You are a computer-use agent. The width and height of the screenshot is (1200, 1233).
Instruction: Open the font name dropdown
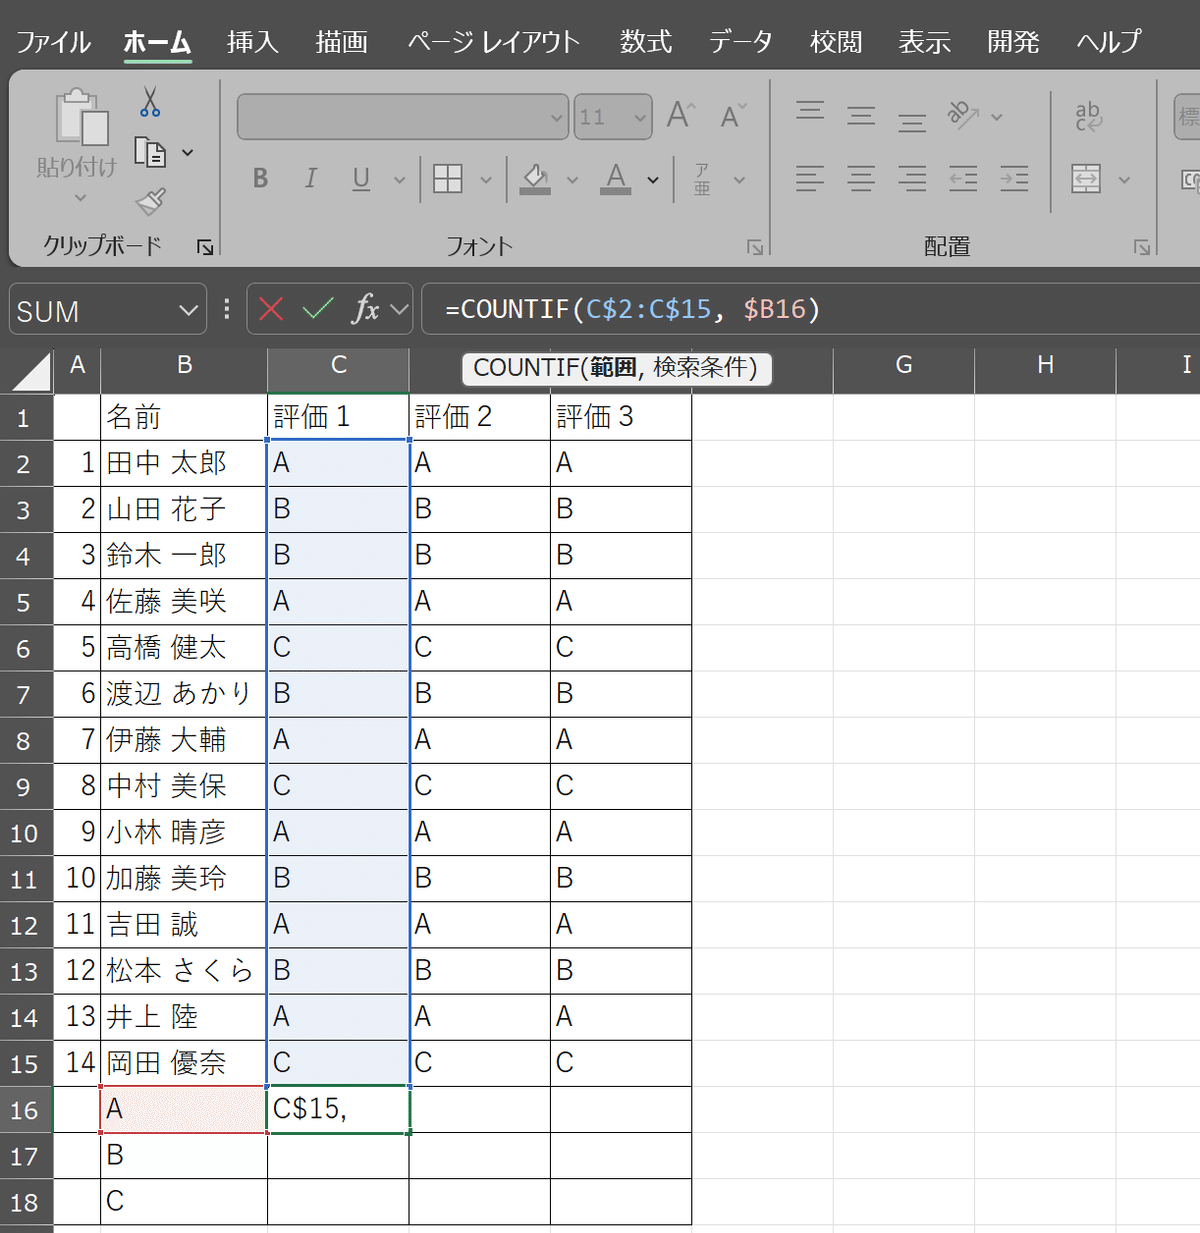[557, 118]
